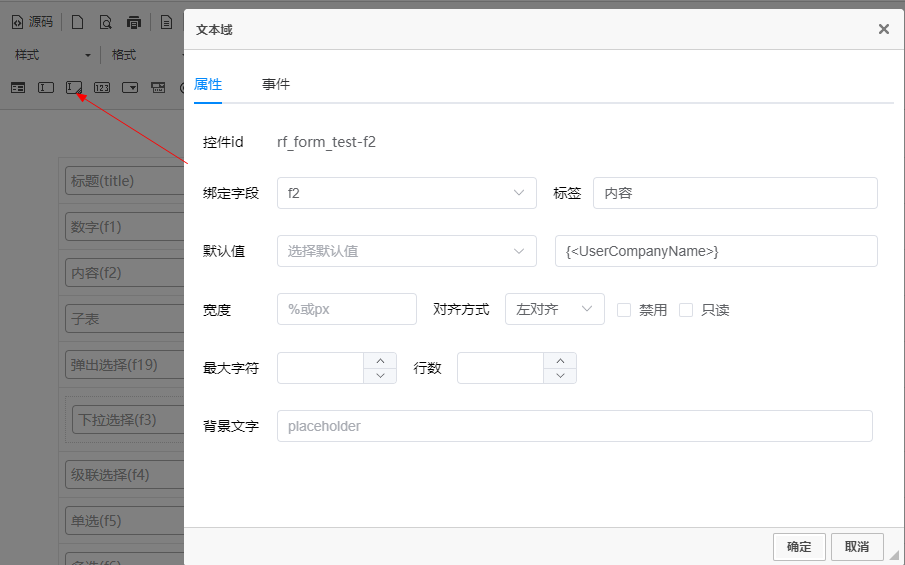Click the preview document icon
This screenshot has width=905, height=565.
click(105, 22)
